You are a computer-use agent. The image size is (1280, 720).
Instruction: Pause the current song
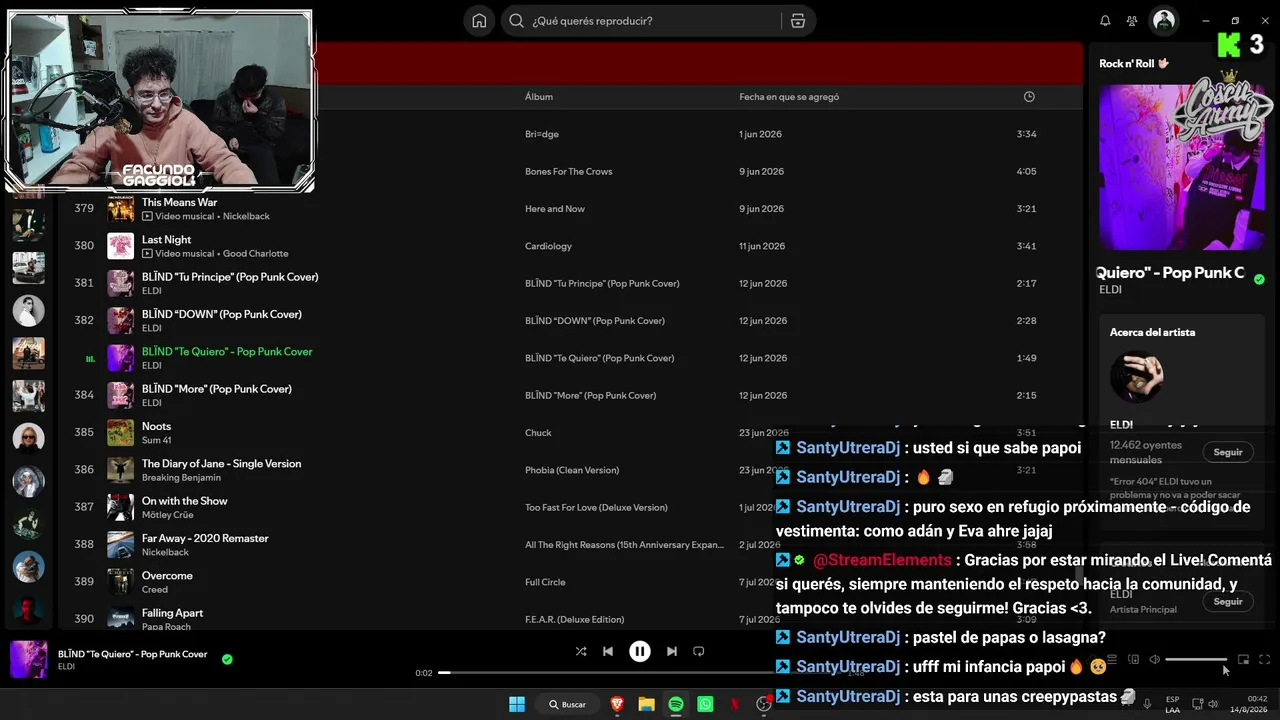[640, 651]
